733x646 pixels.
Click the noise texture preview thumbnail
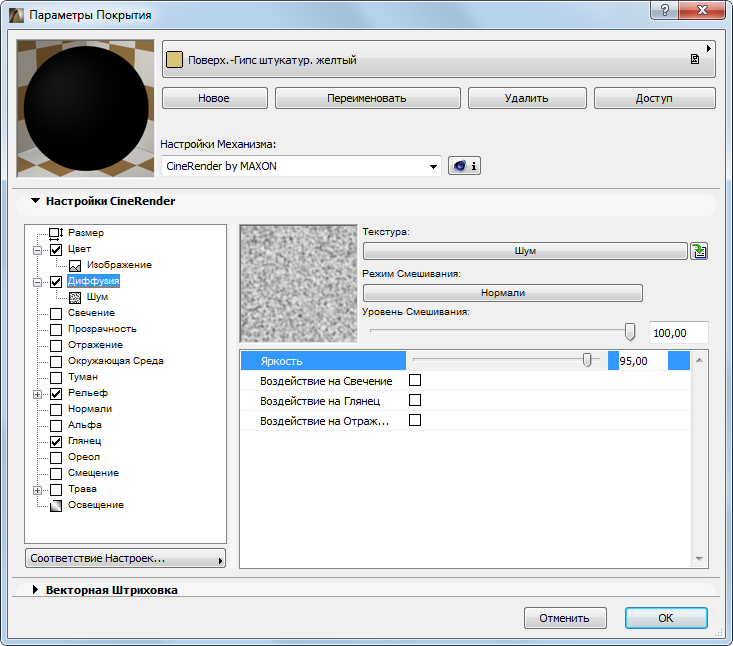(x=298, y=284)
